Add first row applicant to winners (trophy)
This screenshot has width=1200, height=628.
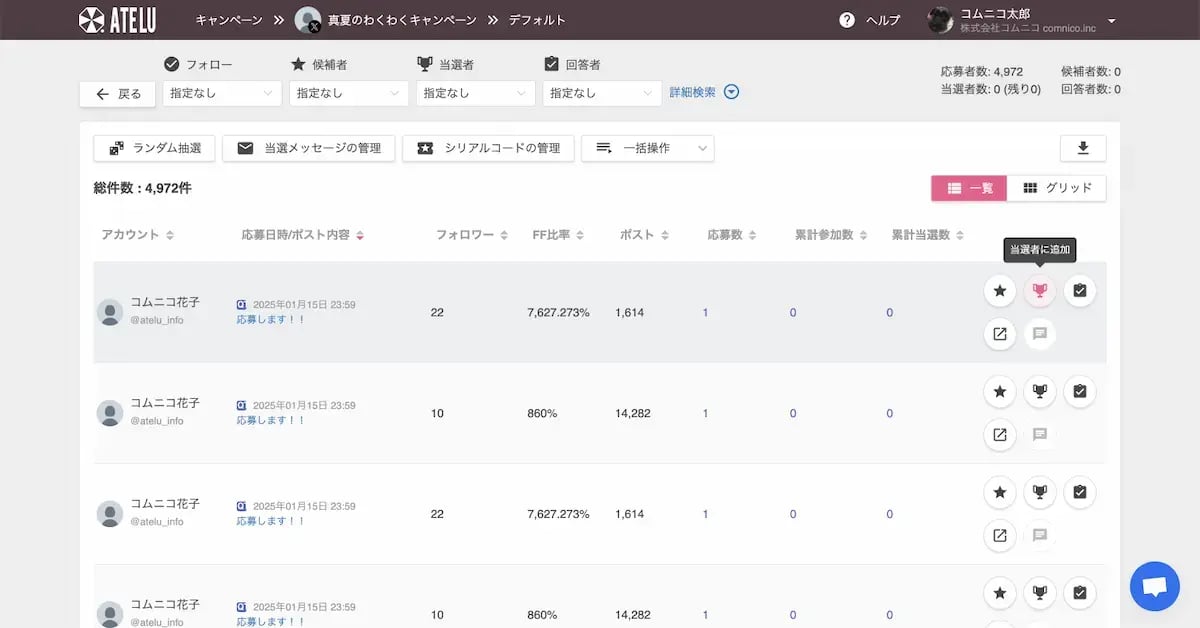click(1040, 291)
